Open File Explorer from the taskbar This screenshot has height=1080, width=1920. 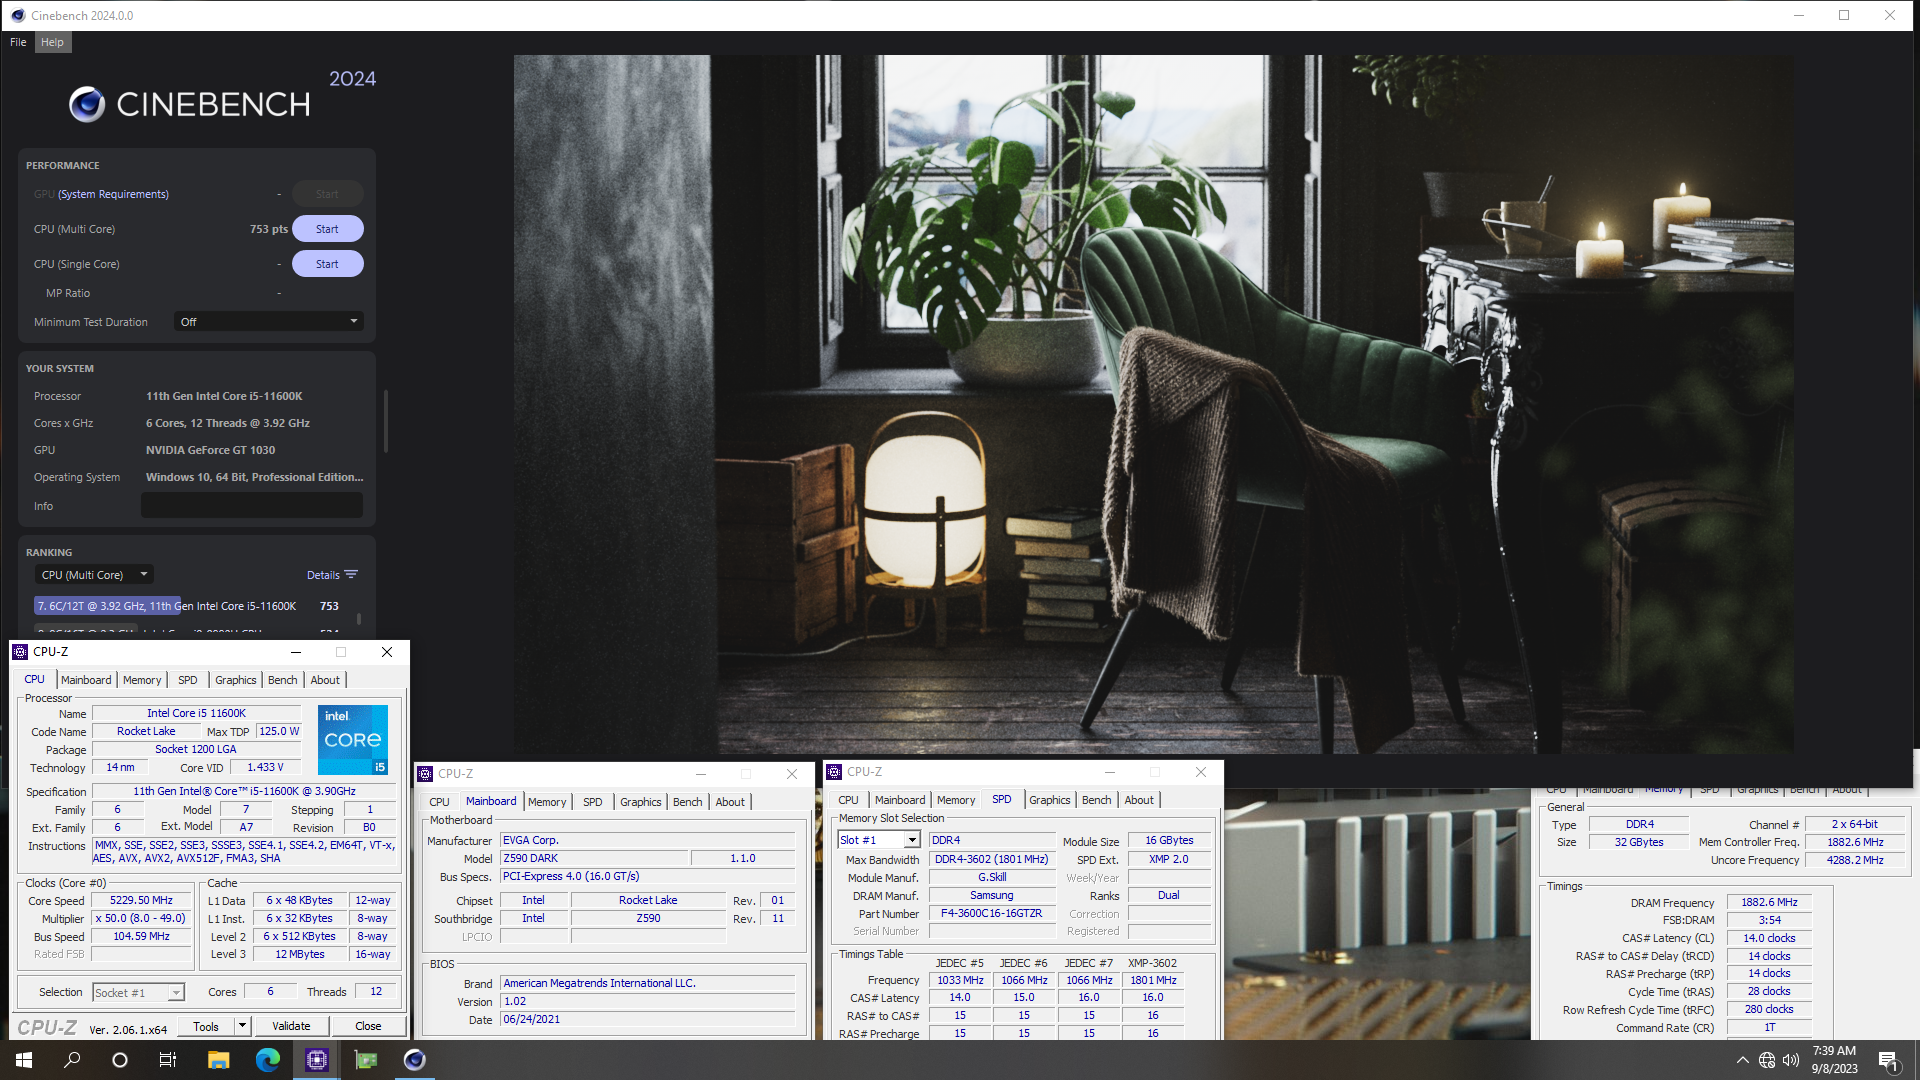pyautogui.click(x=218, y=1060)
